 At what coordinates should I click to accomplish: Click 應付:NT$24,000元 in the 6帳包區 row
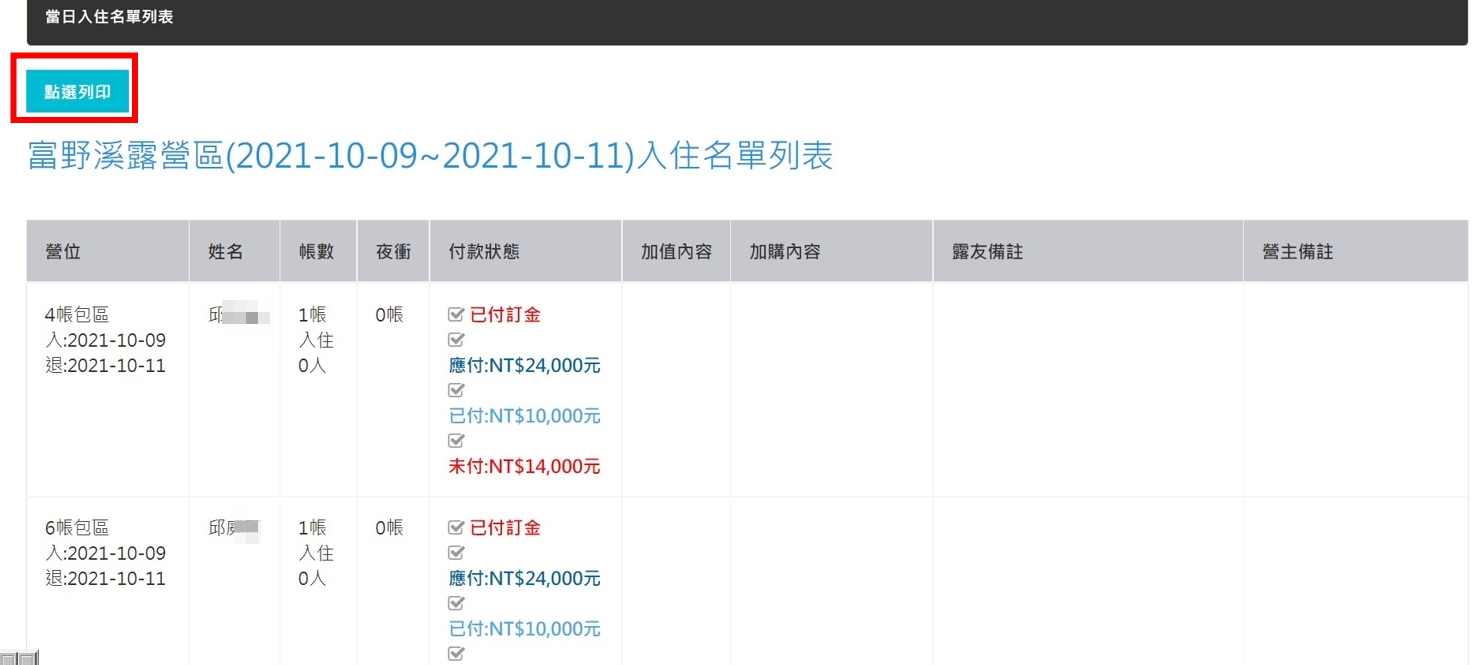point(525,578)
